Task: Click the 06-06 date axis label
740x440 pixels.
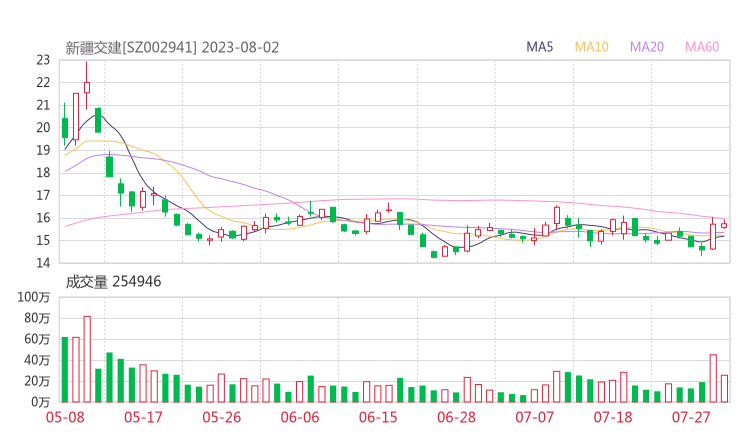Action: coord(300,417)
